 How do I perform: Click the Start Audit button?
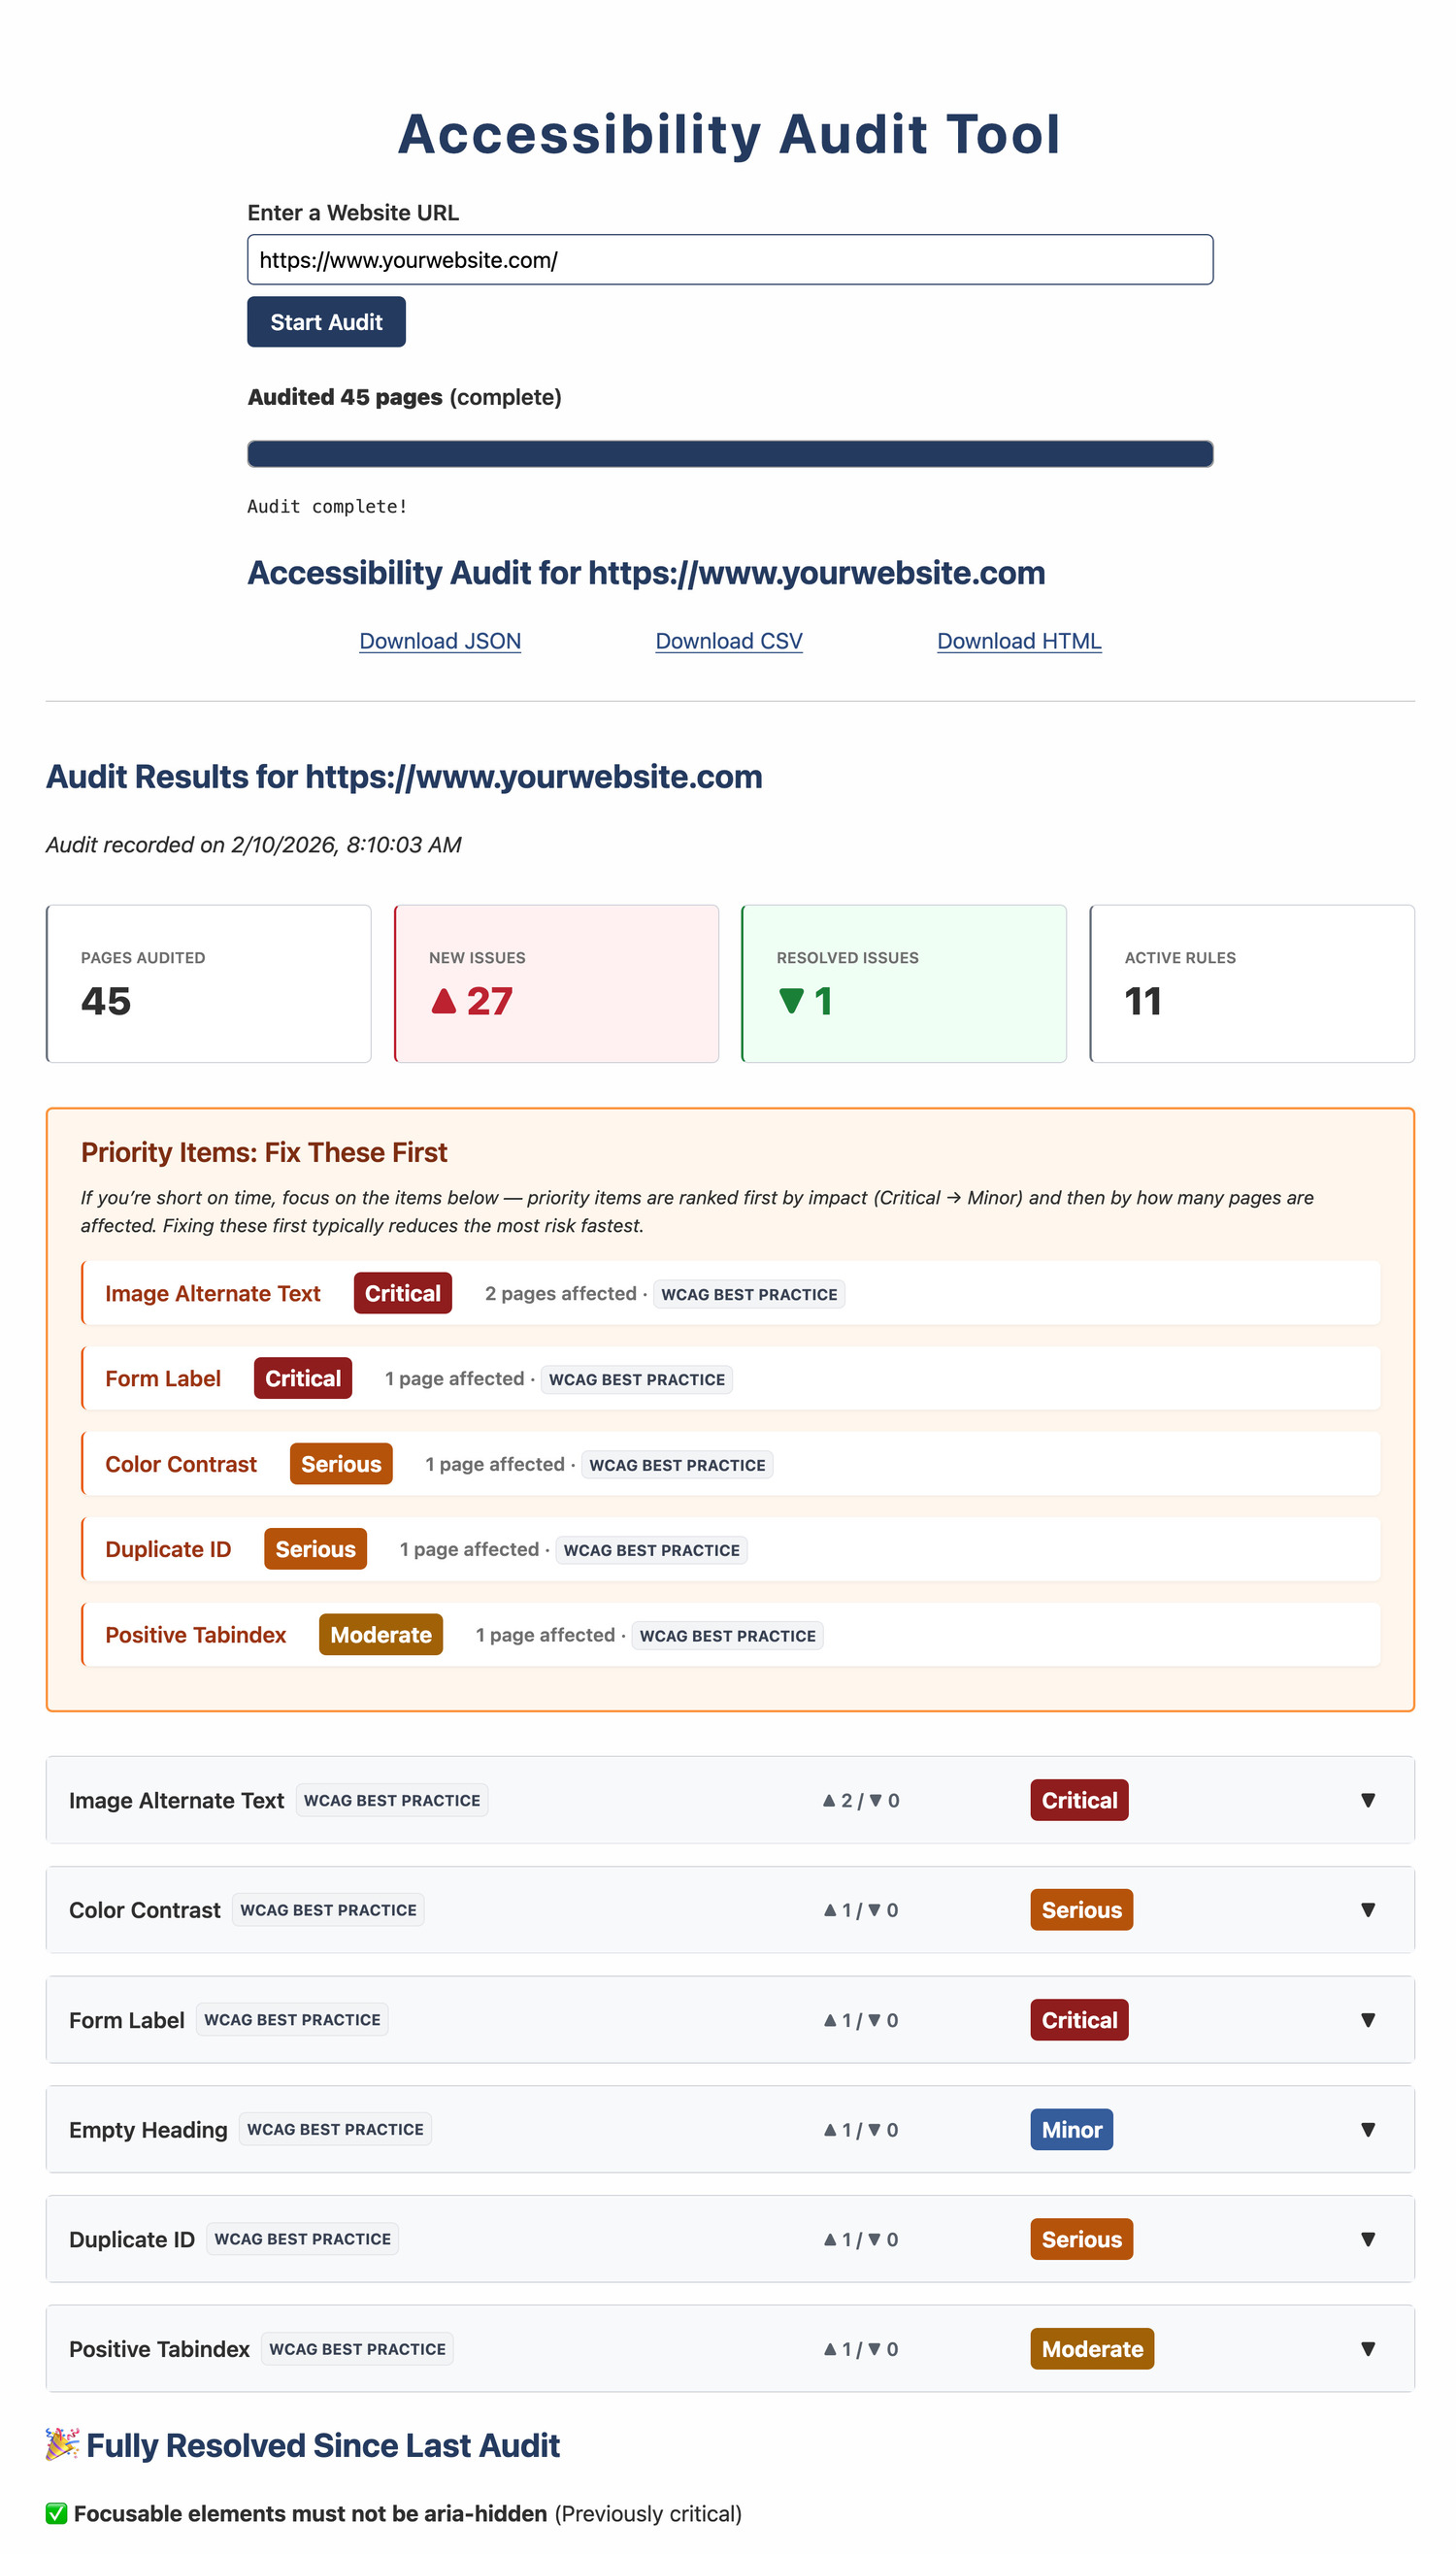(x=326, y=321)
